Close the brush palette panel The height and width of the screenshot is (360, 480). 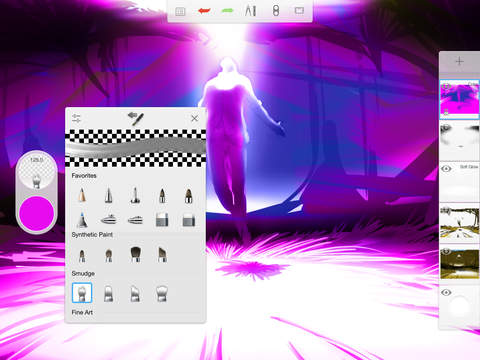(194, 118)
